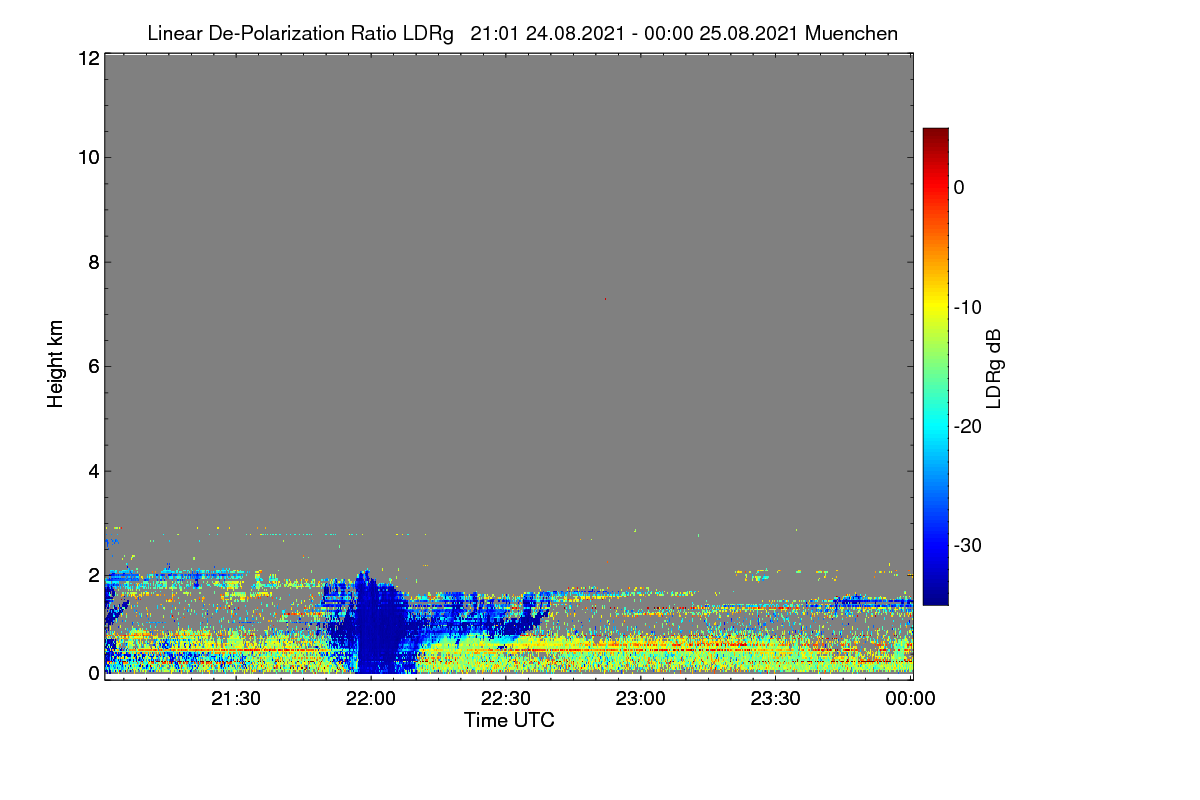Click the time tick label '23:30'
1200x800 pixels.
coord(777,699)
